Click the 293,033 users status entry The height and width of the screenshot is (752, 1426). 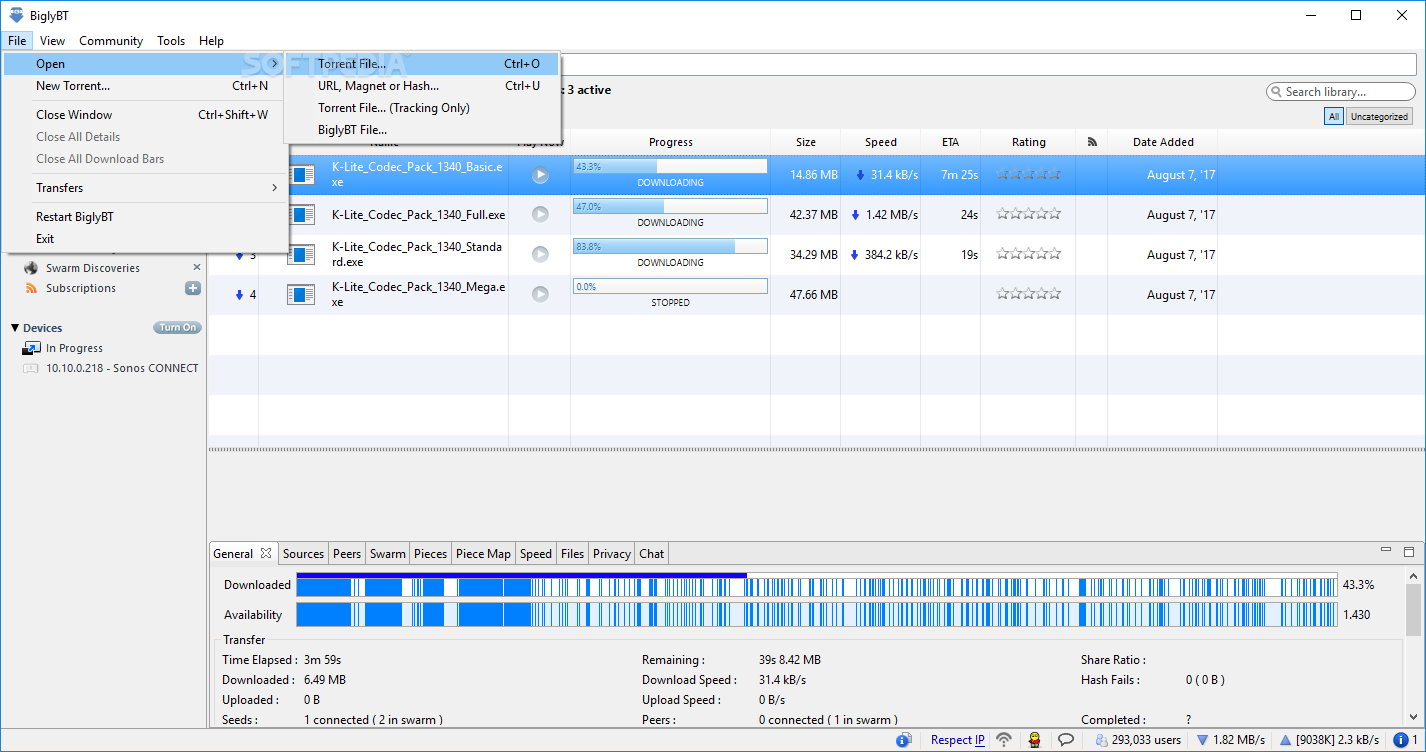(1138, 740)
